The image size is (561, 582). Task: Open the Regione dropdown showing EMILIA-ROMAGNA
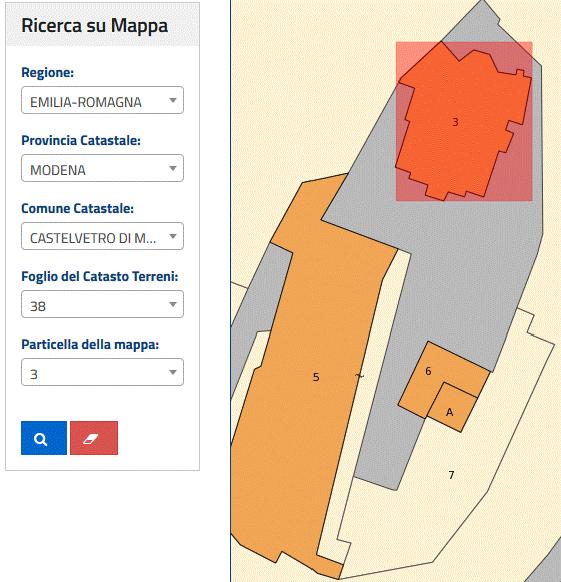coord(102,100)
